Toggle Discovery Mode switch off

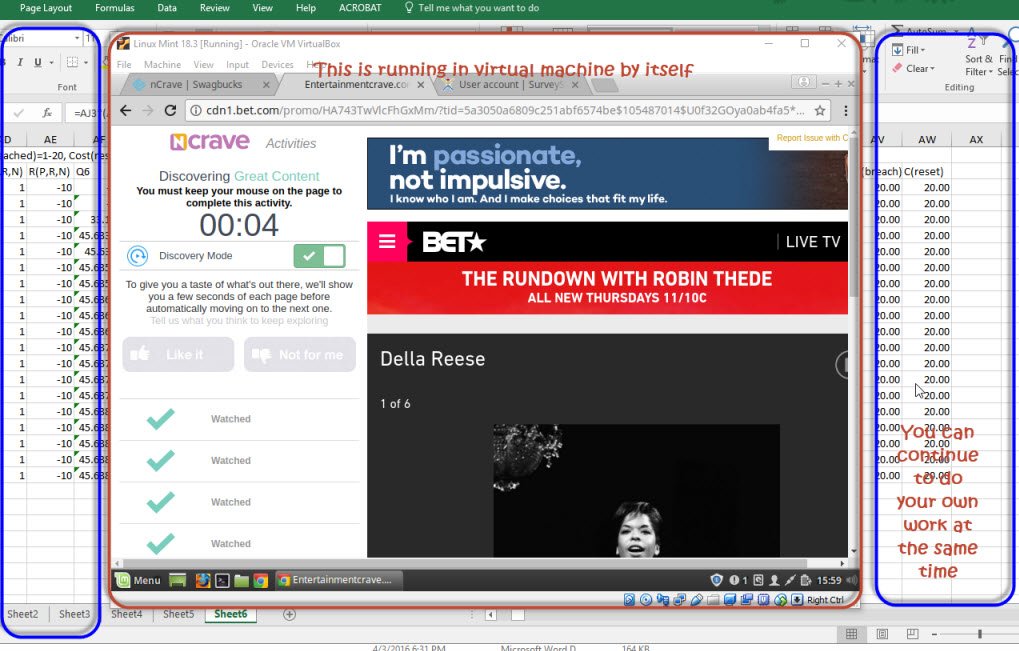[x=319, y=256]
